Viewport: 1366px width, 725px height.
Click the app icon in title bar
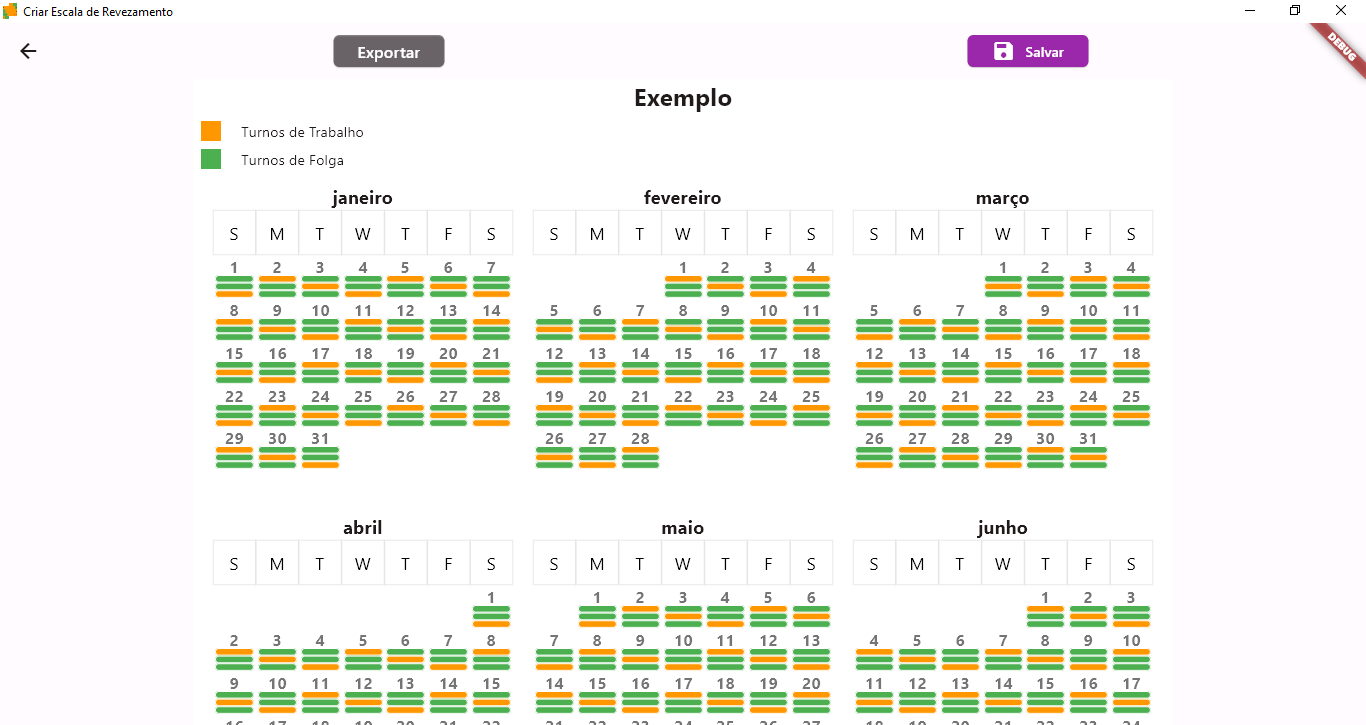click(11, 11)
